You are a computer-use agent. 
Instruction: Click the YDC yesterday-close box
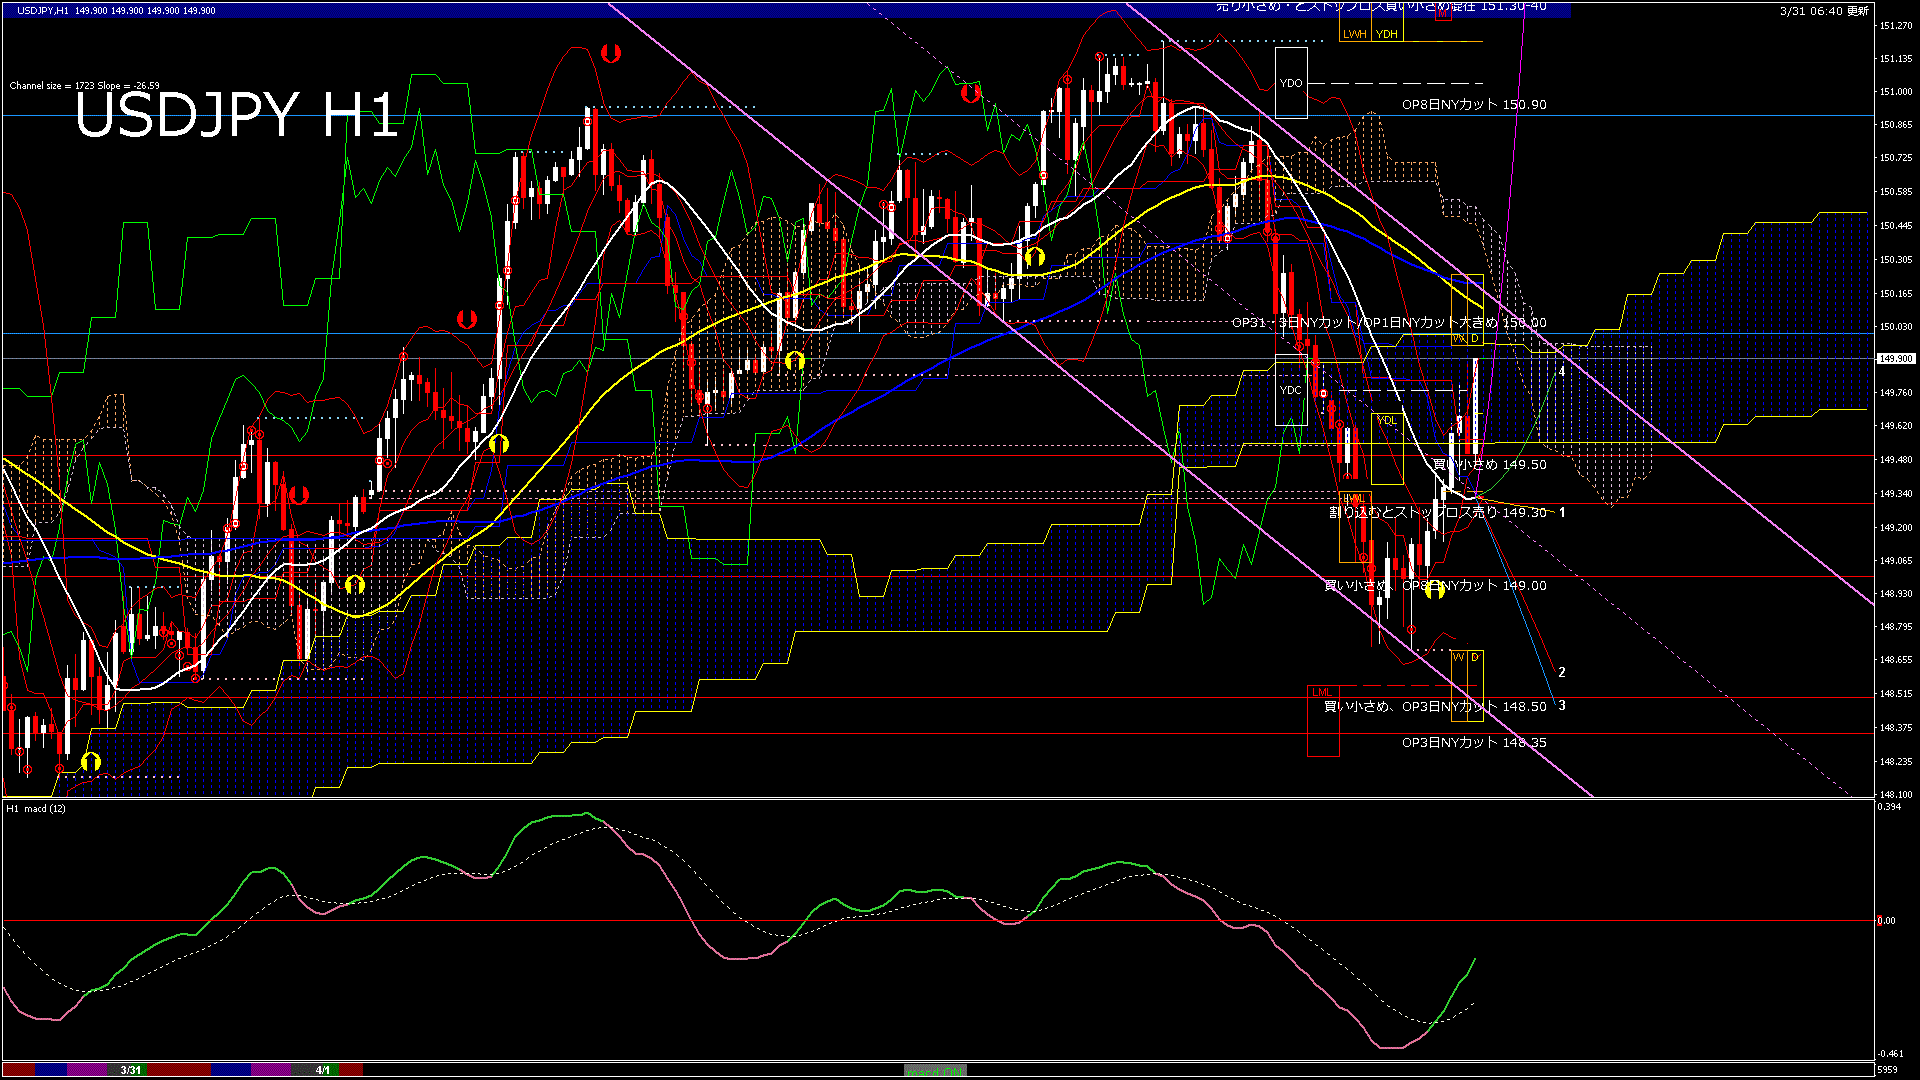[1291, 390]
